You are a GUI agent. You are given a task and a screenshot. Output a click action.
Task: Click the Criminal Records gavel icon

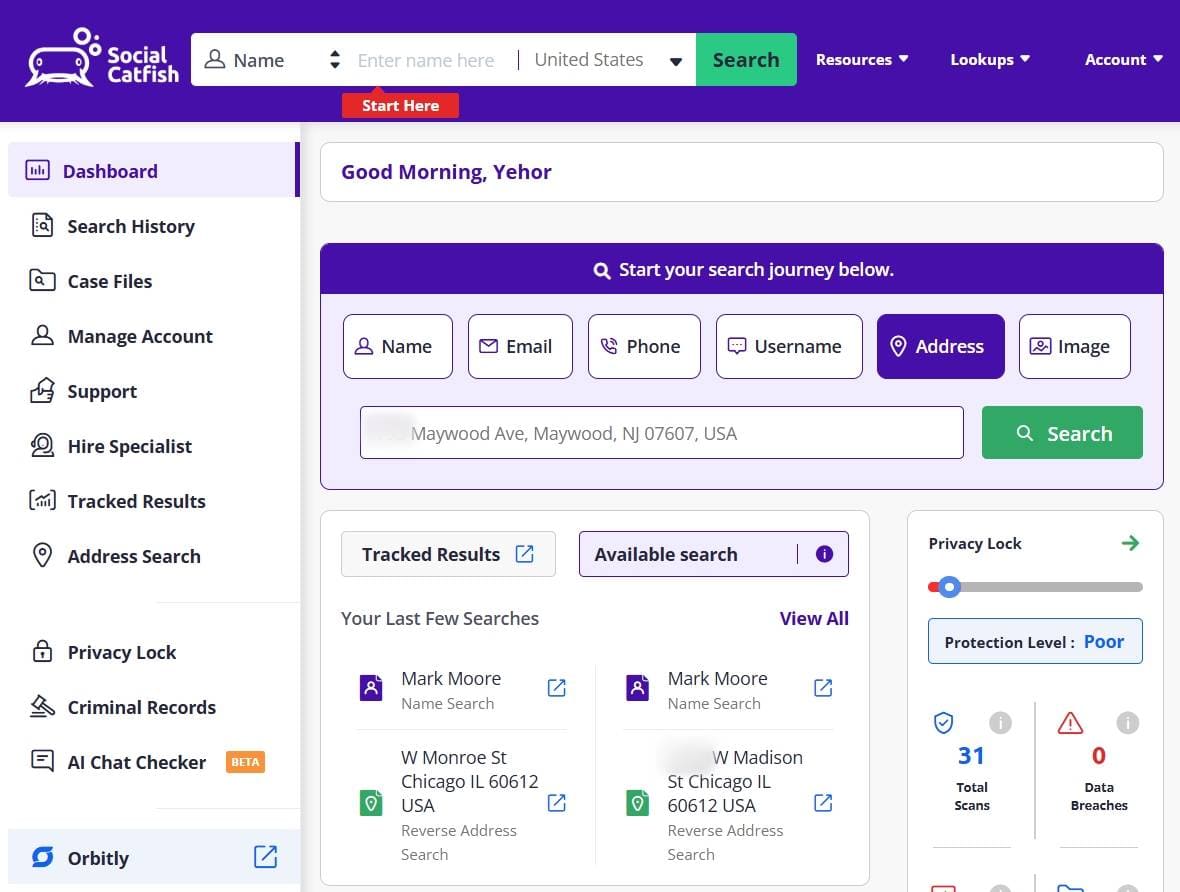tap(42, 706)
